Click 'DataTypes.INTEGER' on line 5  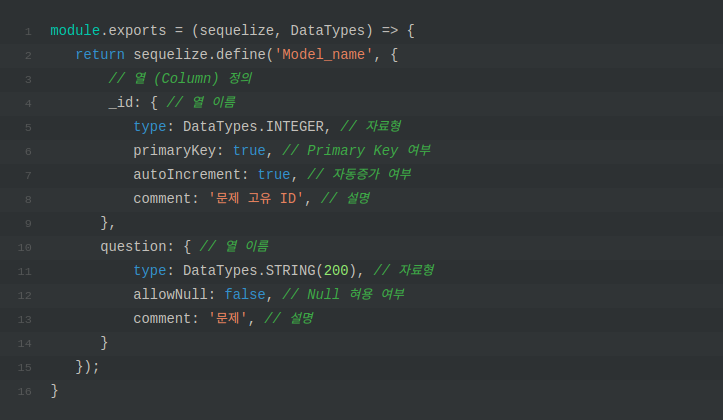point(253,127)
